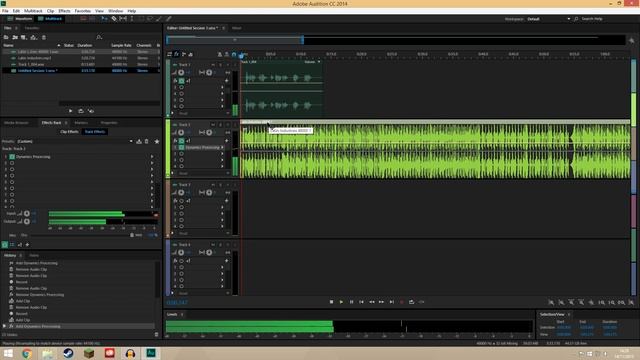Open Track 2 Dynamics Processing slot arrow
Screen dimensions: 640x360
coord(222,147)
